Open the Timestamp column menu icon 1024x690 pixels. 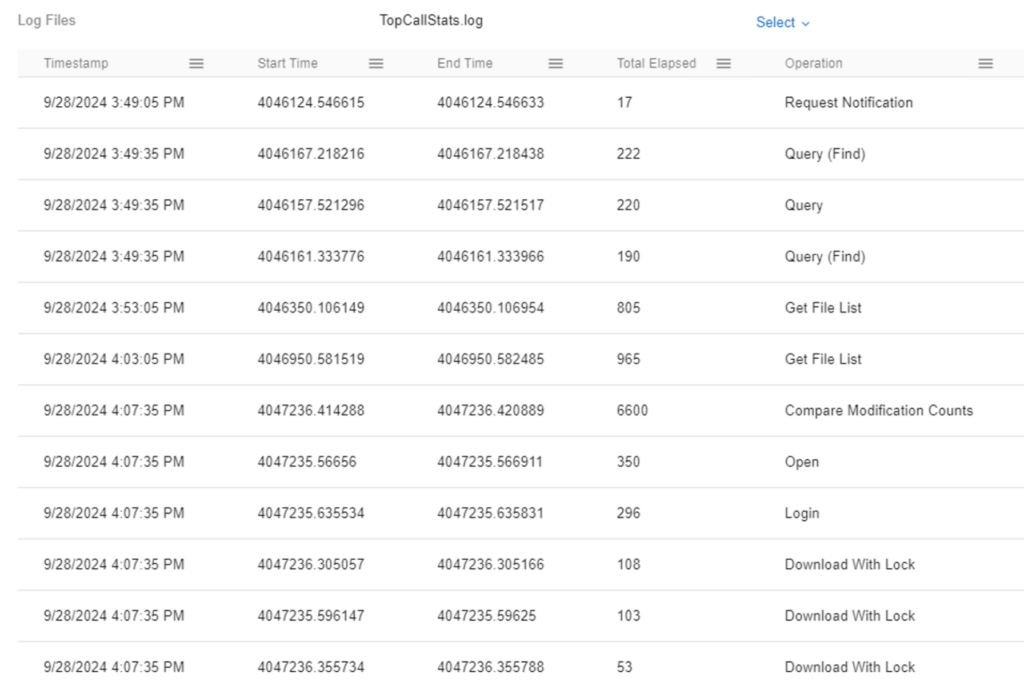[197, 63]
